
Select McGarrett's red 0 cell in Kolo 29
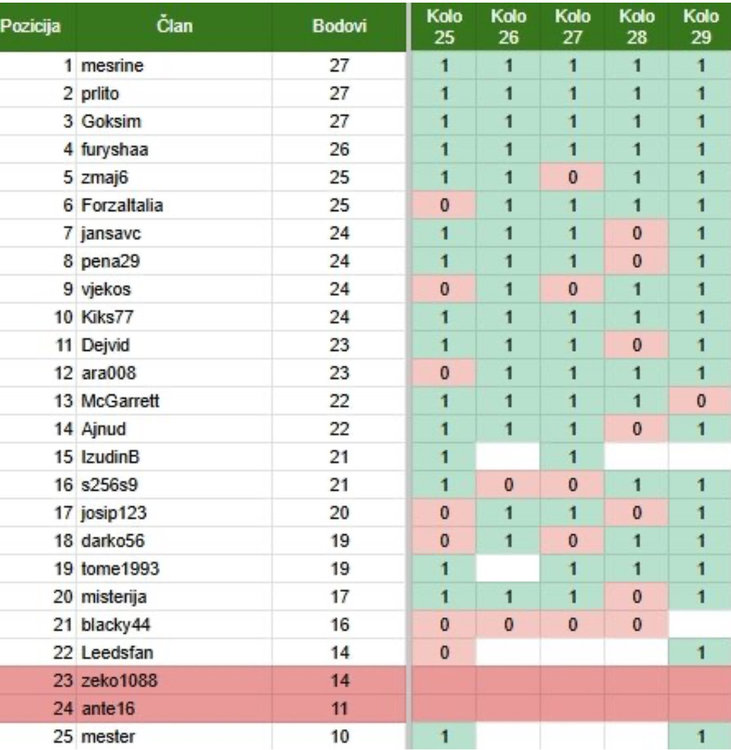click(x=700, y=401)
